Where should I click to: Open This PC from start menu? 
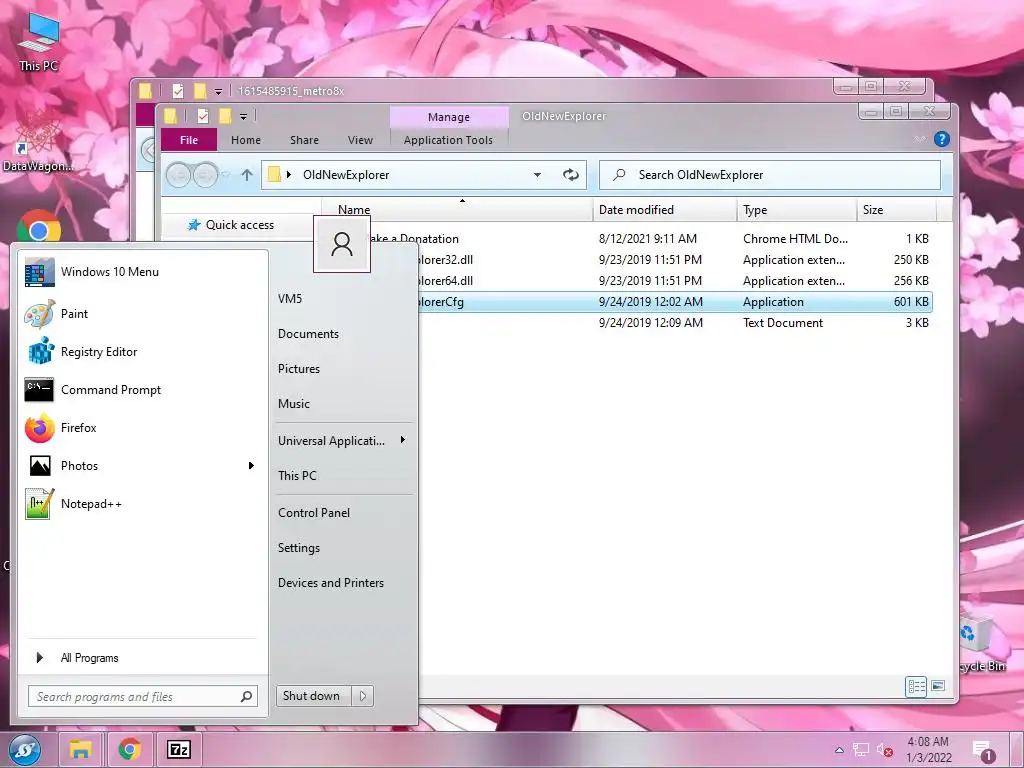tap(296, 475)
